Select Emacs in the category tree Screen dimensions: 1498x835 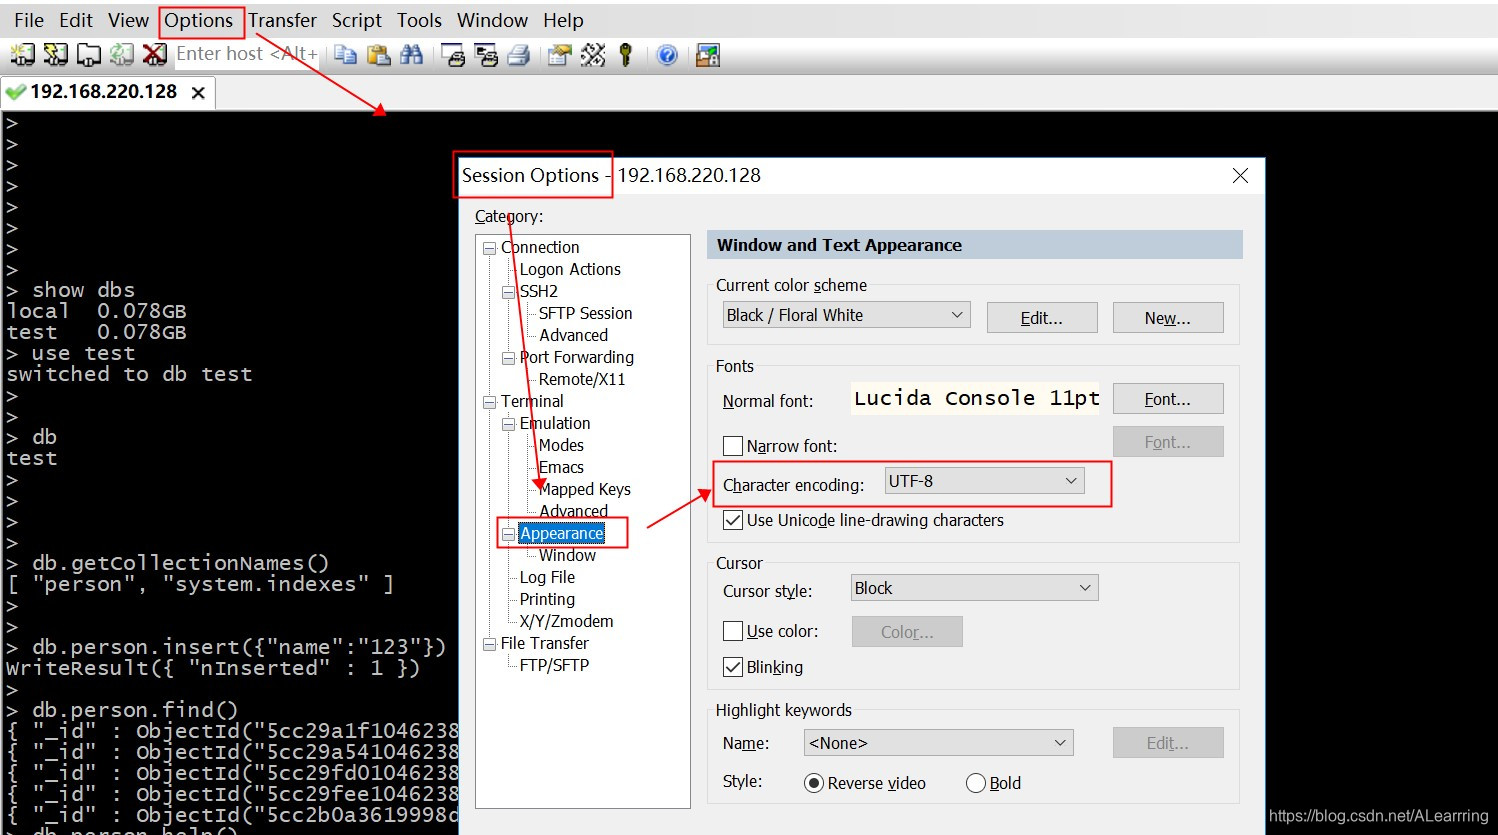click(561, 468)
